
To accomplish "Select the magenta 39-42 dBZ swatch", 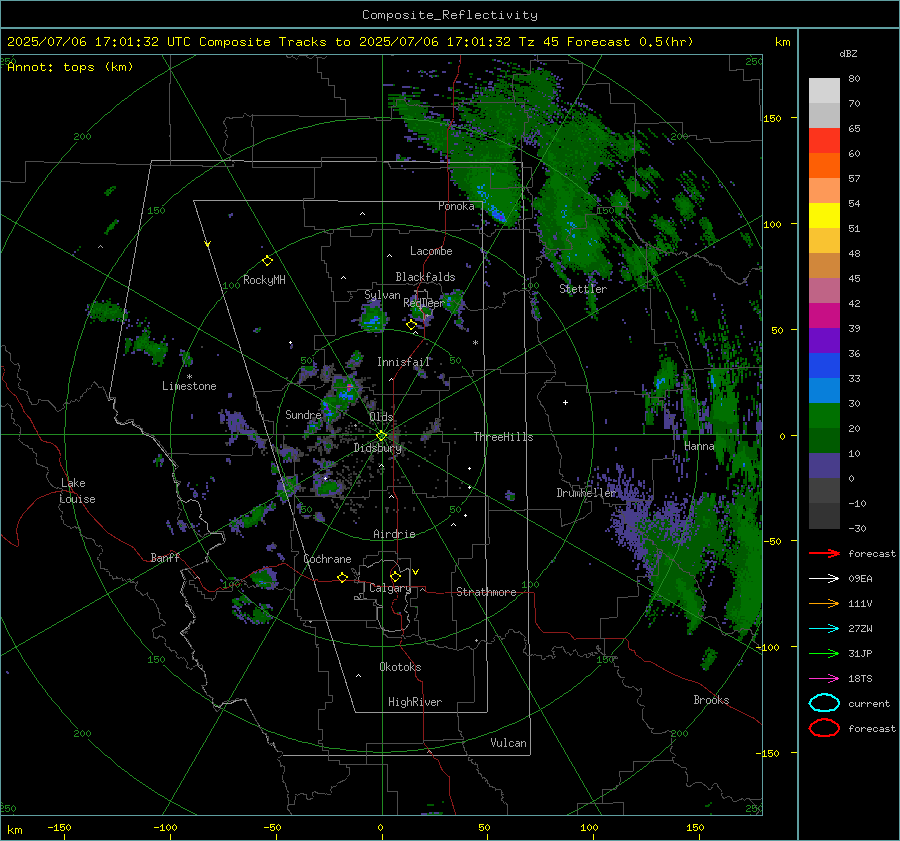I will pyautogui.click(x=824, y=316).
